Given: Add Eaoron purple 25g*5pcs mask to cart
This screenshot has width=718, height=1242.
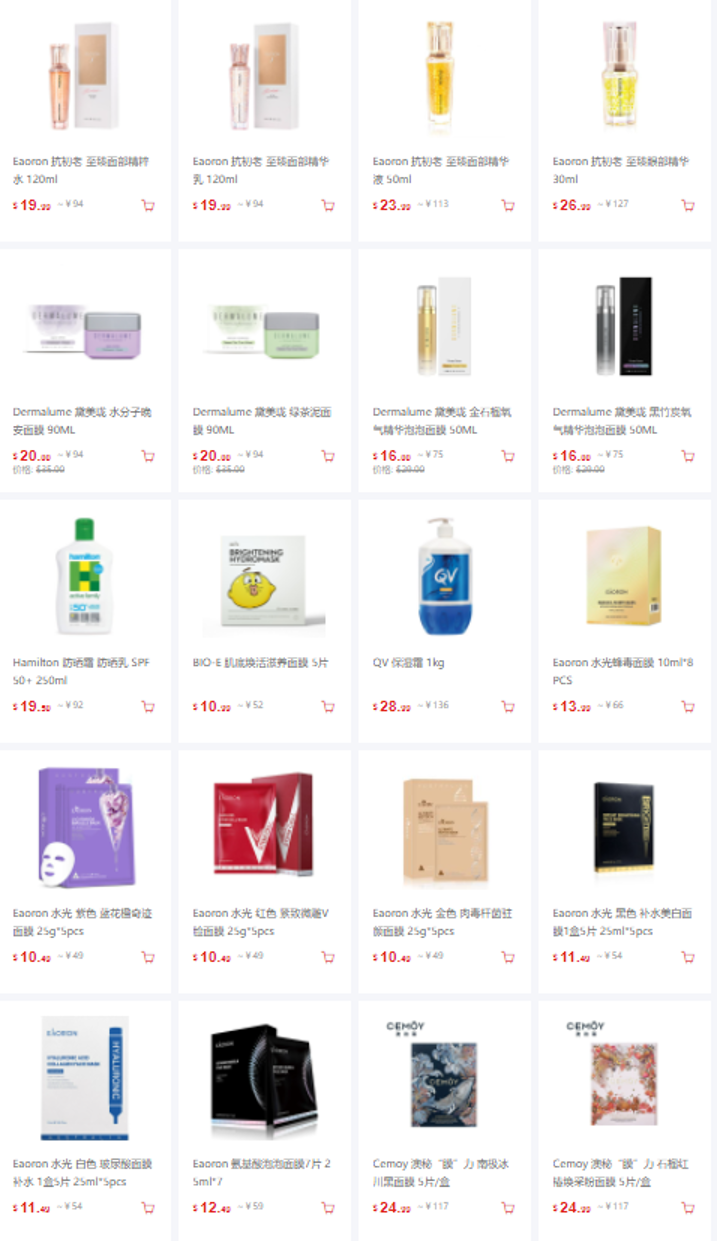Looking at the screenshot, I should (x=148, y=957).
